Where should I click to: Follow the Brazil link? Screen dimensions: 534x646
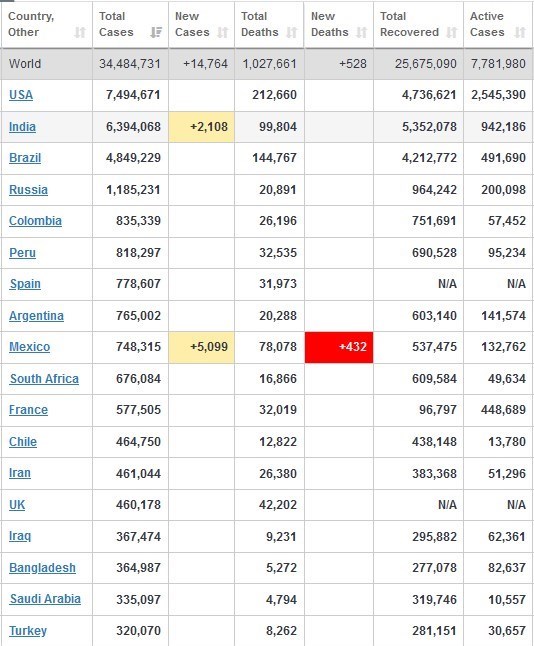tap(25, 158)
